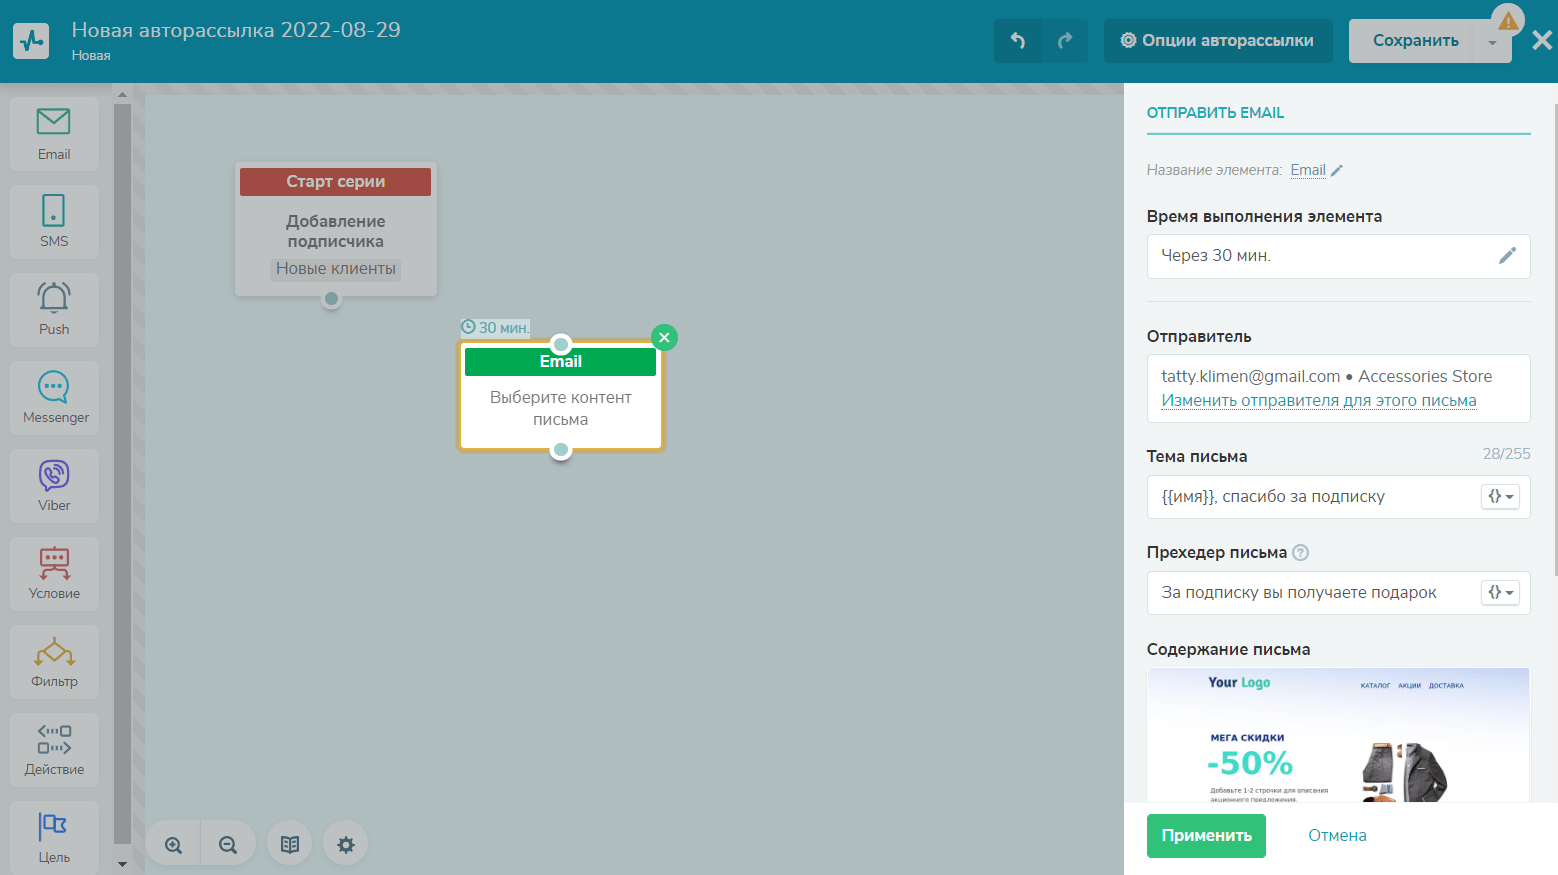Remove the Email node with green X

click(664, 338)
